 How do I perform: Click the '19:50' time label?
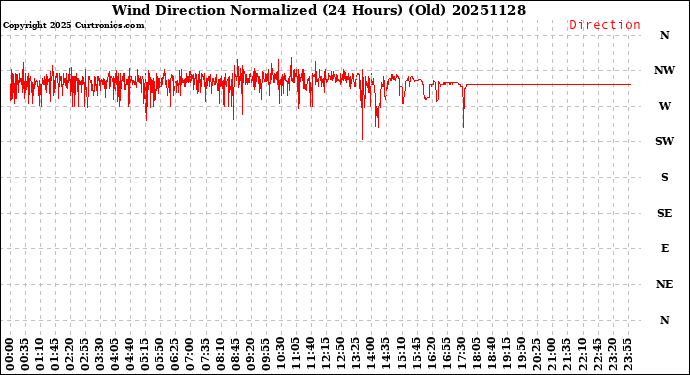pyautogui.click(x=521, y=355)
